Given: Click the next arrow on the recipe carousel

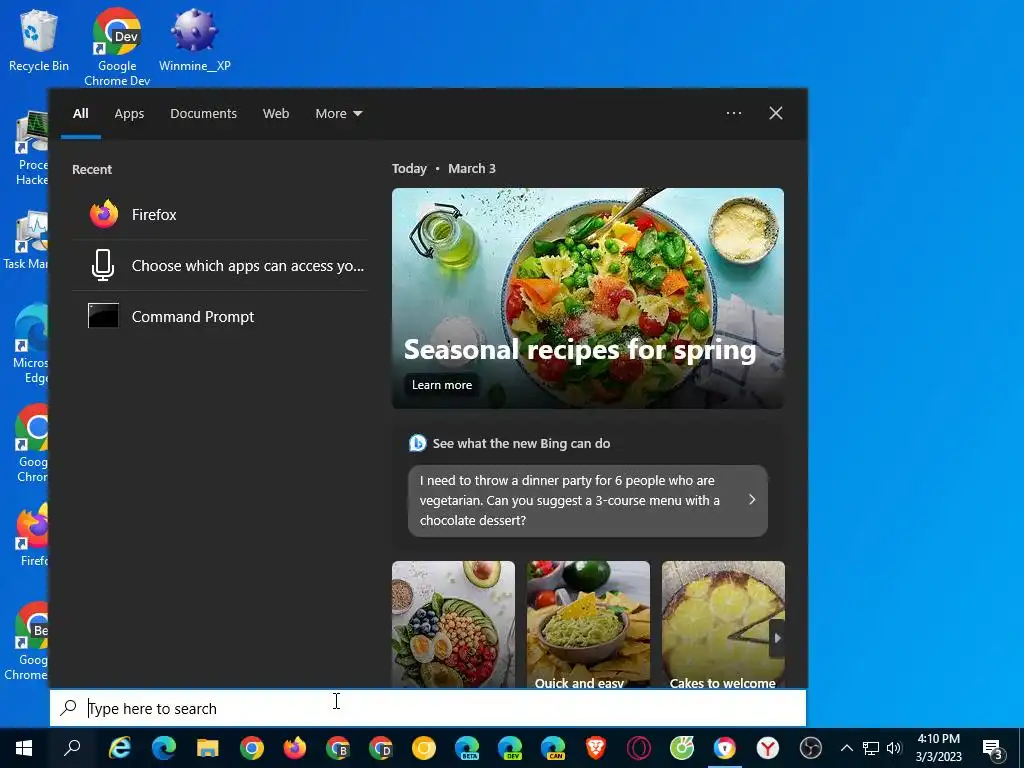Looking at the screenshot, I should click(x=777, y=638).
